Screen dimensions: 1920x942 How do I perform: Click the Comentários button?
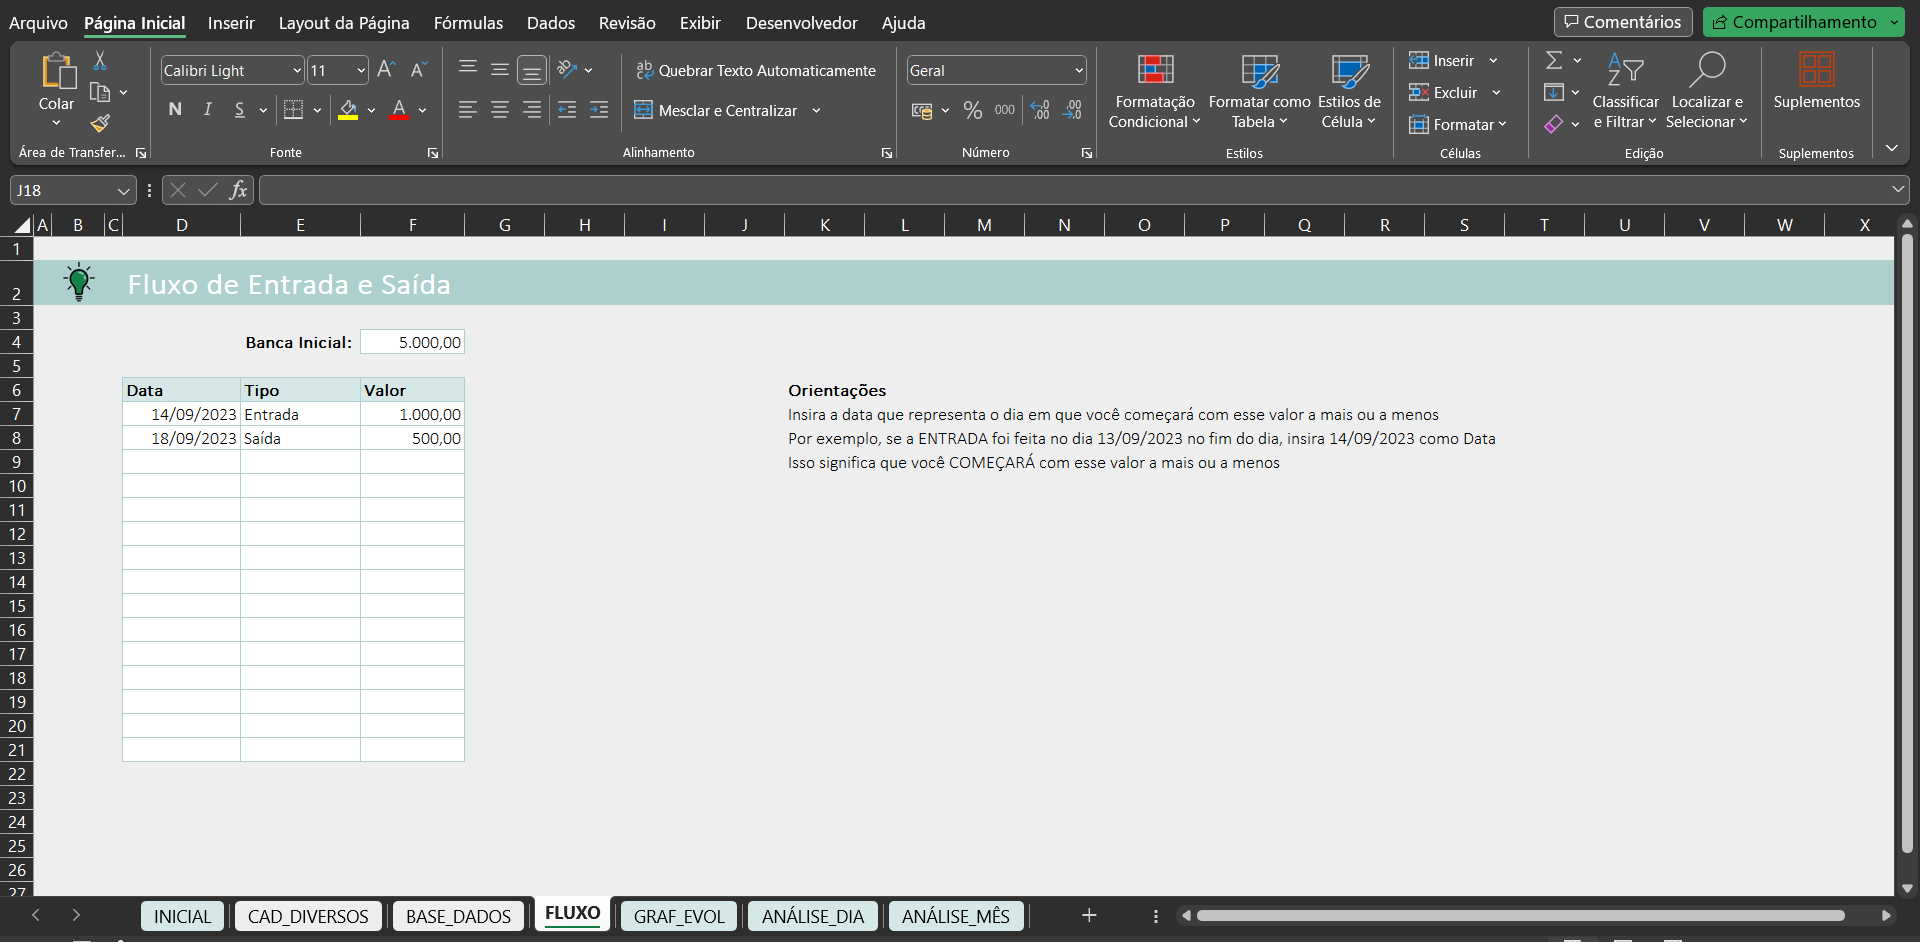[1622, 22]
